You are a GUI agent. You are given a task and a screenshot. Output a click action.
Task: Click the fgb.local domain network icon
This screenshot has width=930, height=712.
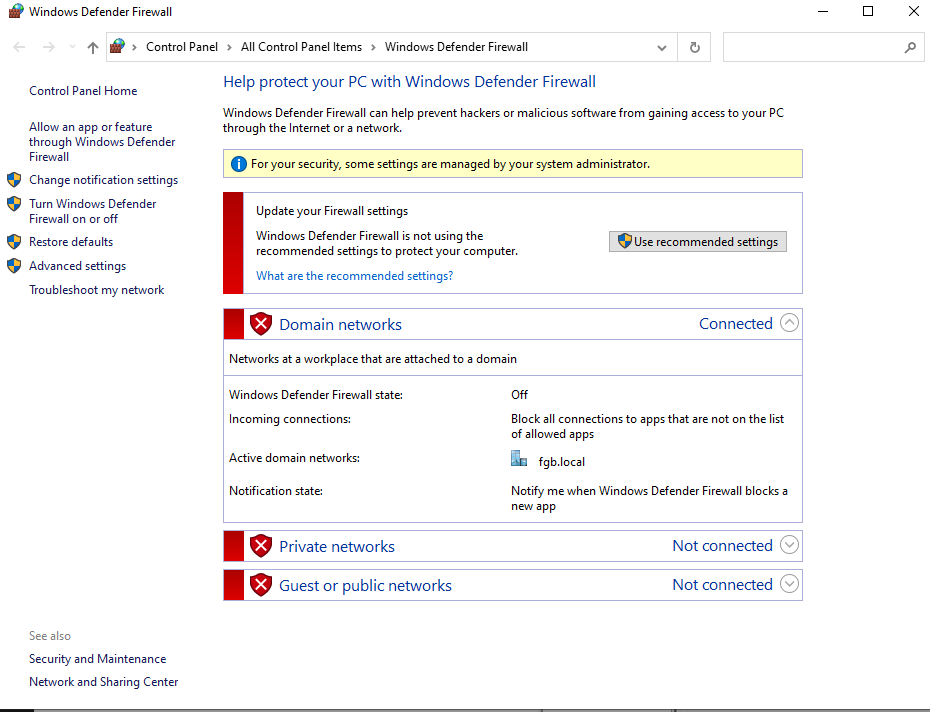point(518,459)
